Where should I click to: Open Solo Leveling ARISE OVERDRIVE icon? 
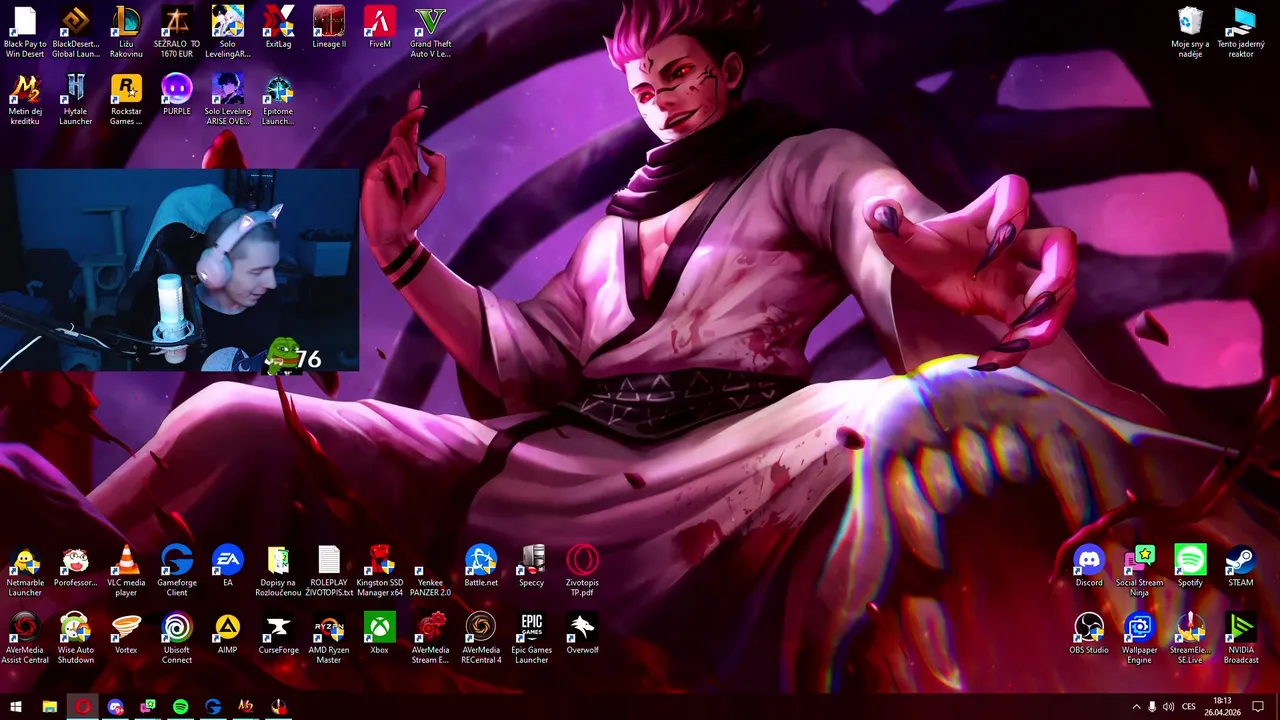[x=228, y=100]
